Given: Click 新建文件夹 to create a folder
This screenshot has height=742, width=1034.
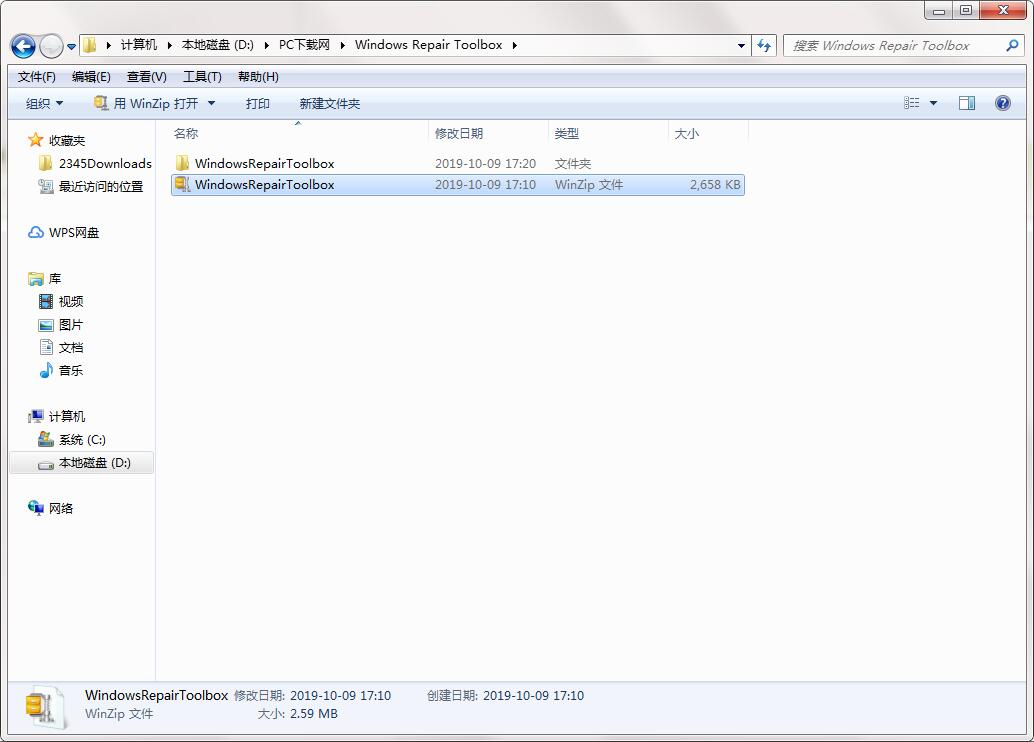Looking at the screenshot, I should tap(330, 104).
